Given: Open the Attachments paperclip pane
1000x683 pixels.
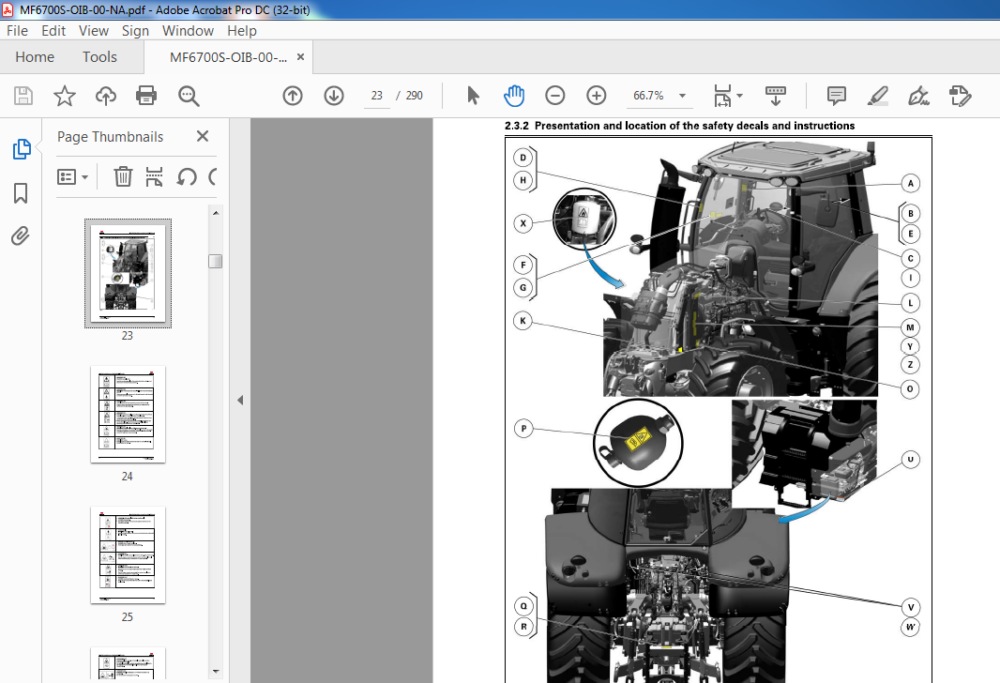Looking at the screenshot, I should coord(20,236).
